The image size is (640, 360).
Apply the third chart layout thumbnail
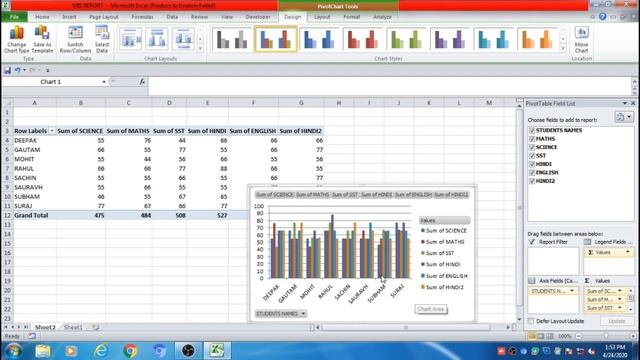pos(183,39)
